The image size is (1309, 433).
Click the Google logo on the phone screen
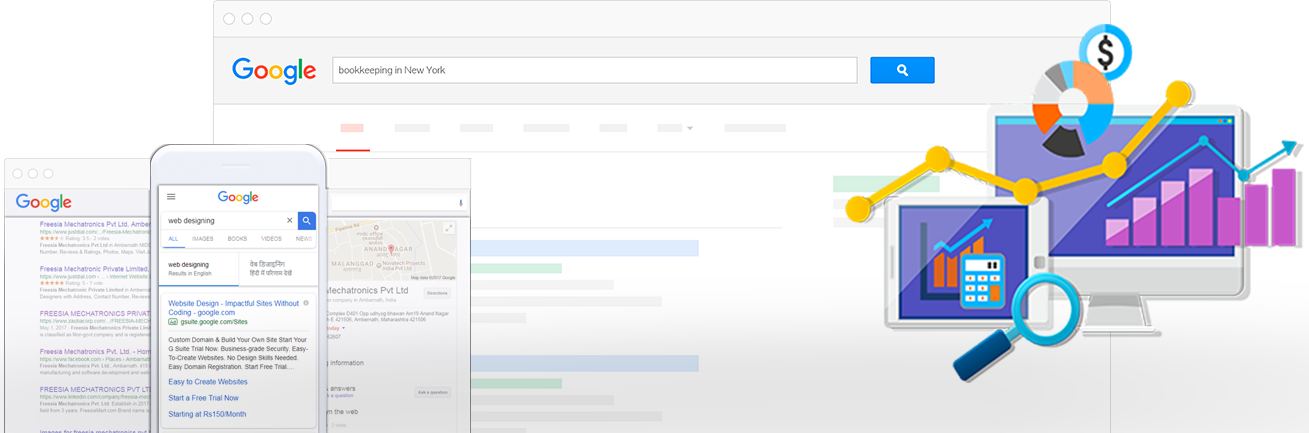pyautogui.click(x=238, y=198)
